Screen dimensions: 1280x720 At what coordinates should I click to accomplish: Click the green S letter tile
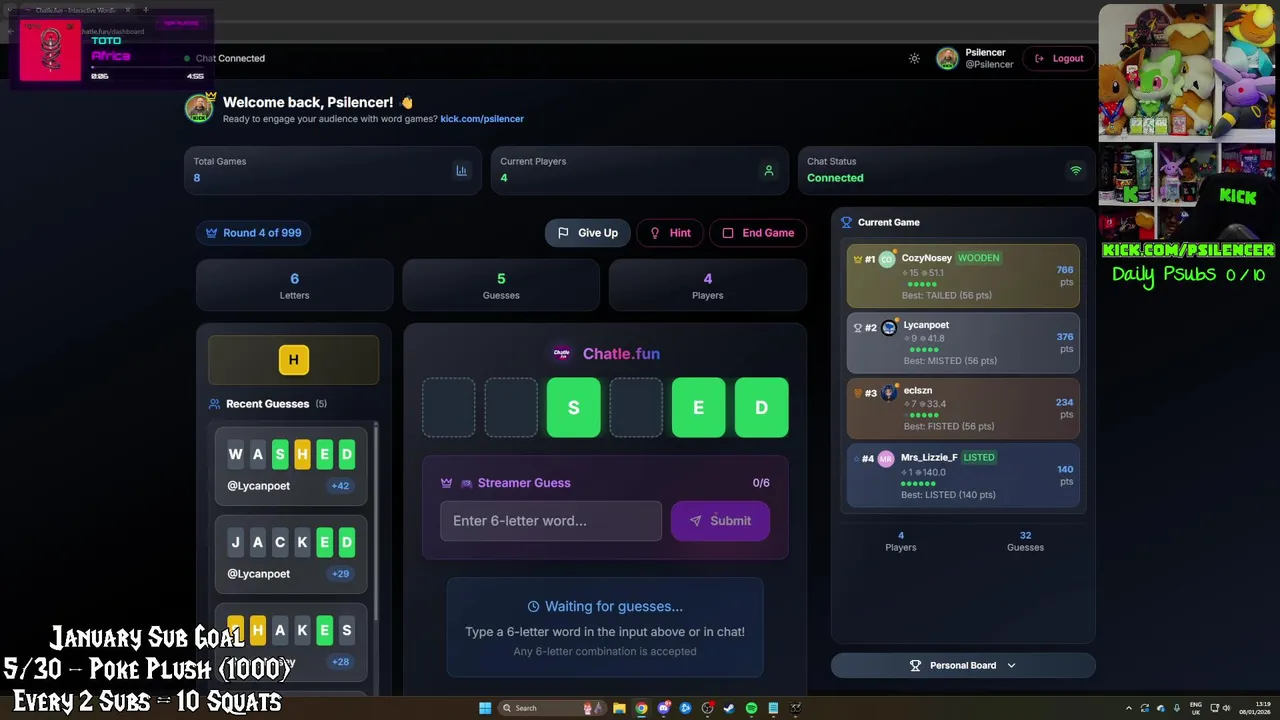(x=573, y=408)
